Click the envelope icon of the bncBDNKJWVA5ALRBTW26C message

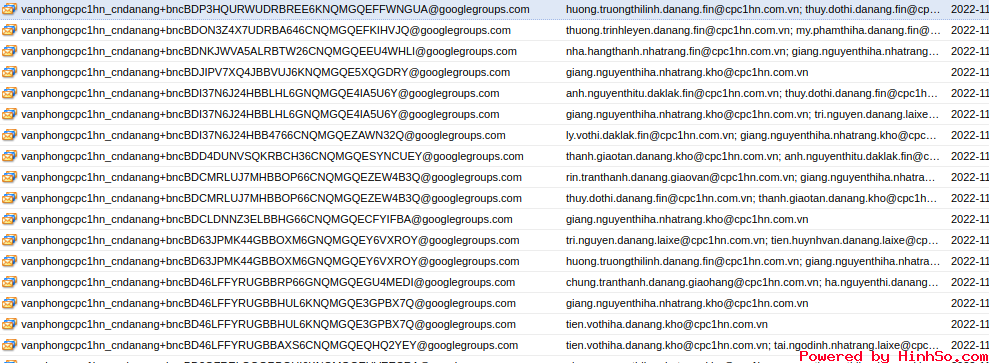(x=9, y=51)
